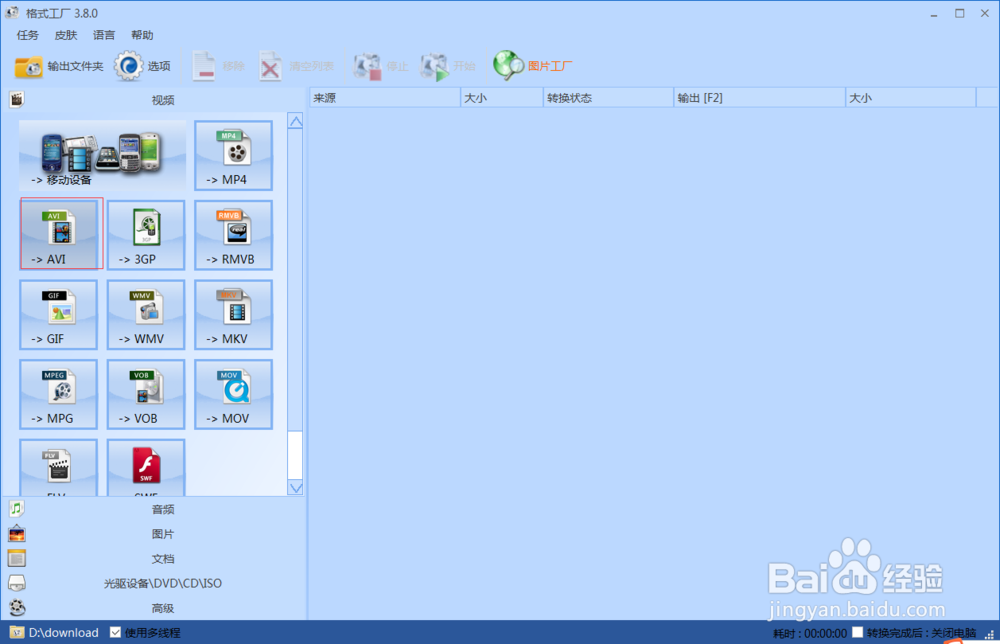1000x644 pixels.
Task: Toggle shutdown after conversion (关闭电脑) checkbox
Action: click(858, 633)
